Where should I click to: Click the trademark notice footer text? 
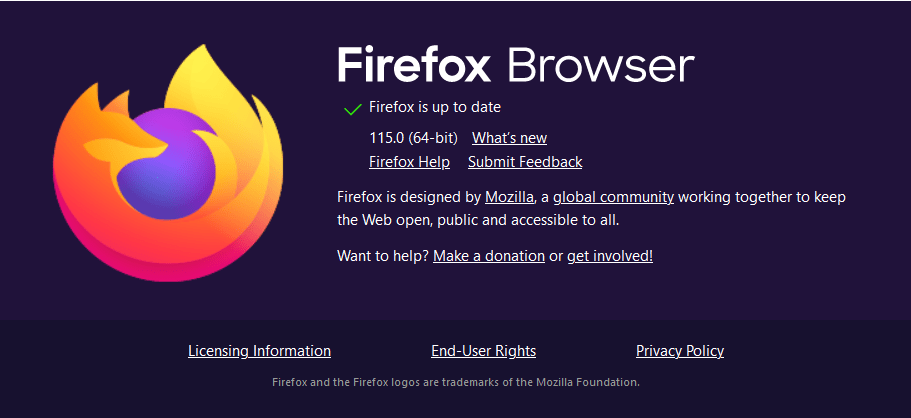456,383
